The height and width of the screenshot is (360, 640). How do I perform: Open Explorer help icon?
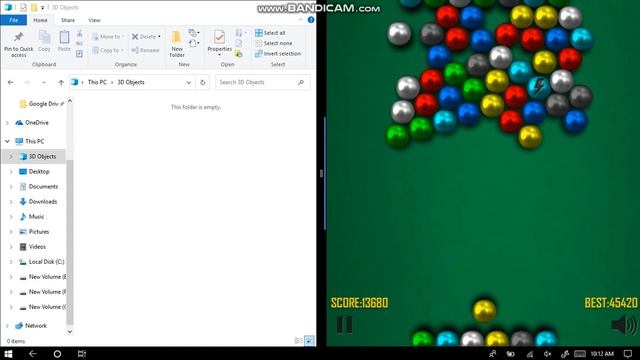coord(311,20)
